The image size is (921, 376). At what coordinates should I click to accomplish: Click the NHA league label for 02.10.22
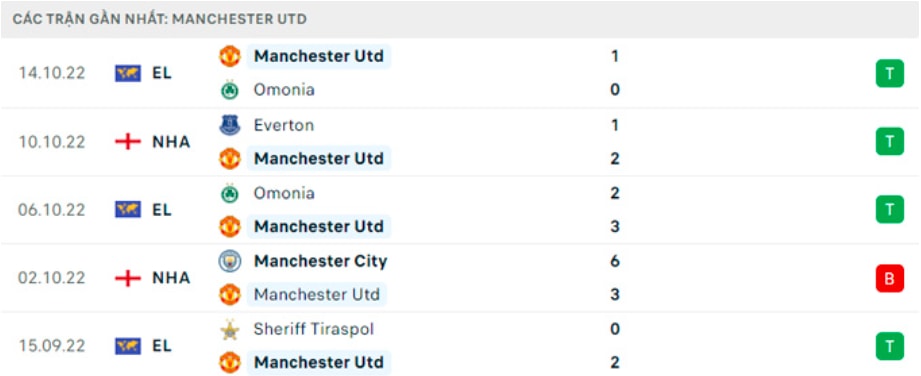(x=171, y=278)
